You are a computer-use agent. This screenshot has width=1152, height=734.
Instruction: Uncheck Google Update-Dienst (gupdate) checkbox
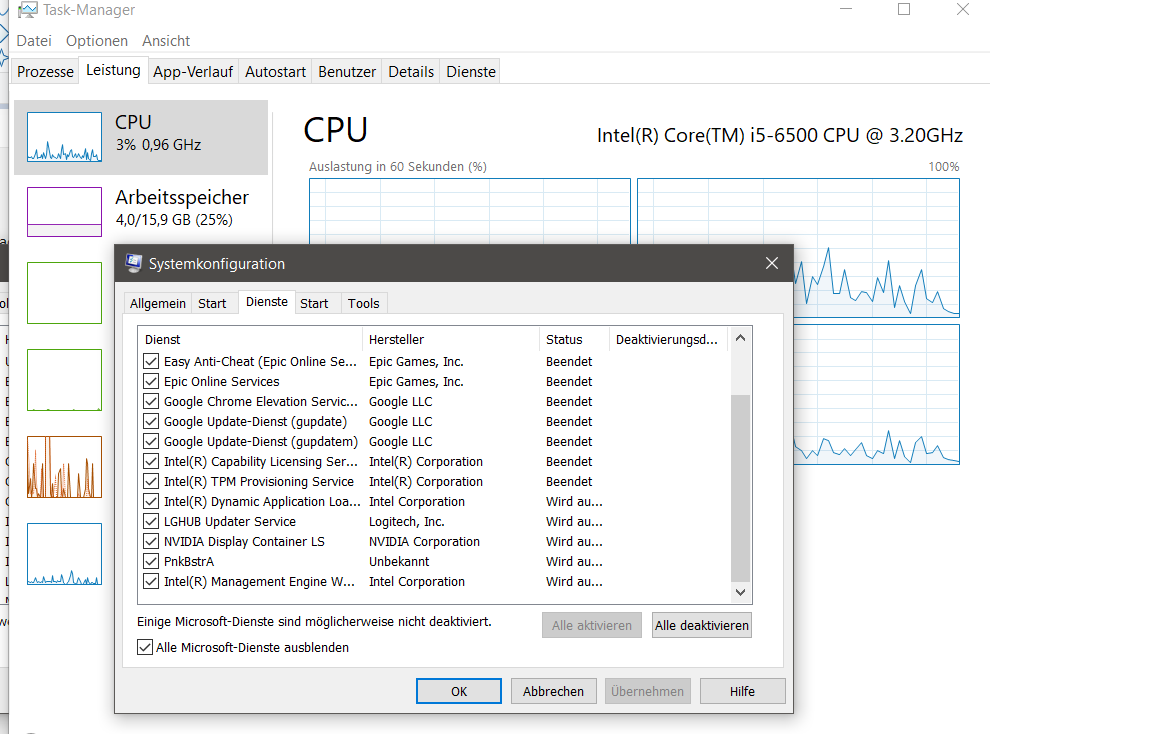pyautogui.click(x=151, y=421)
